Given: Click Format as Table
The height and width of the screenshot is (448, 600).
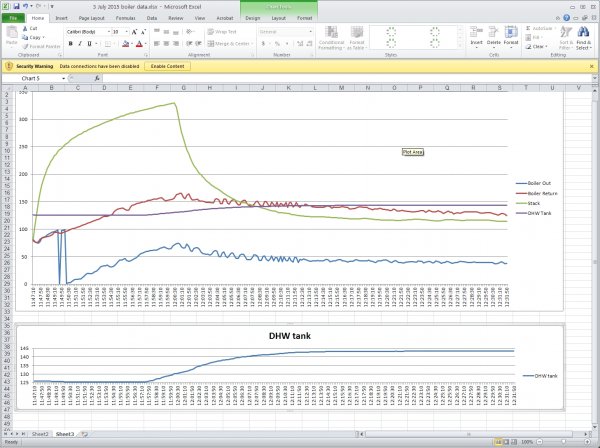Looking at the screenshot, I should [x=357, y=38].
